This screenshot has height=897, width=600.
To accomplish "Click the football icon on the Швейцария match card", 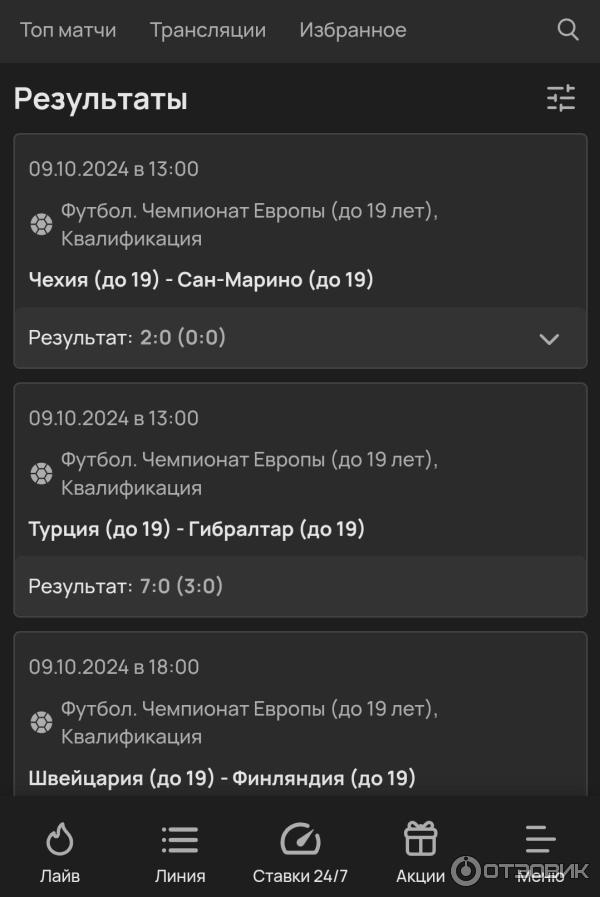I will pos(41,722).
